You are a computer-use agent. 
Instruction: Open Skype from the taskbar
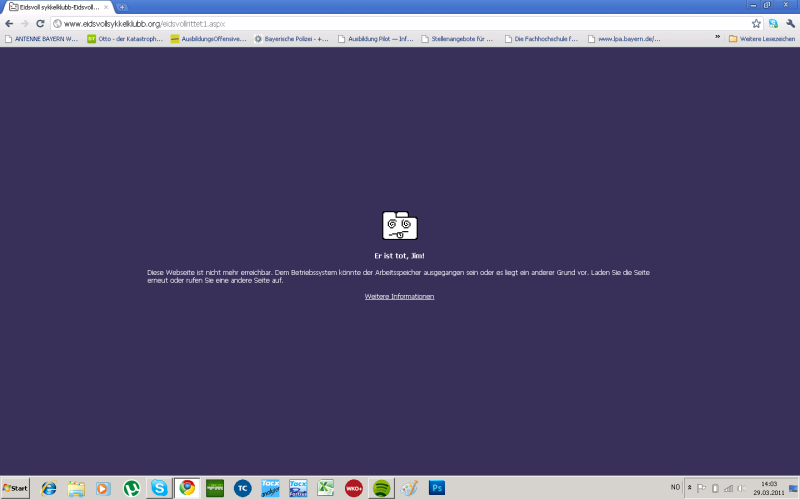[x=159, y=488]
